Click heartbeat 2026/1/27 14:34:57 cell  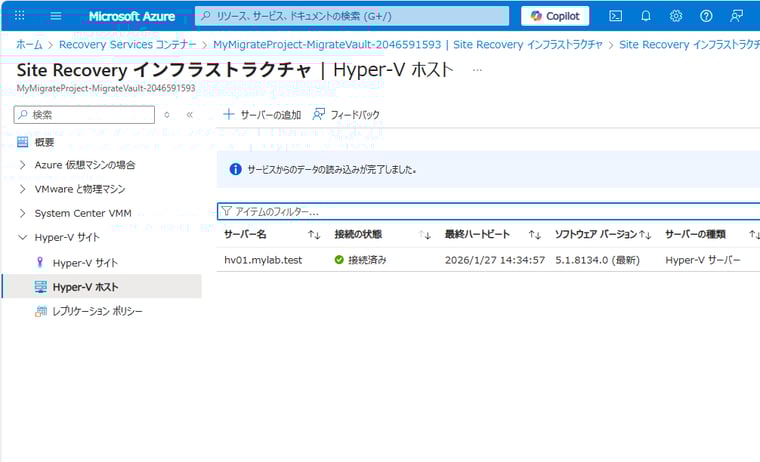[x=495, y=260]
